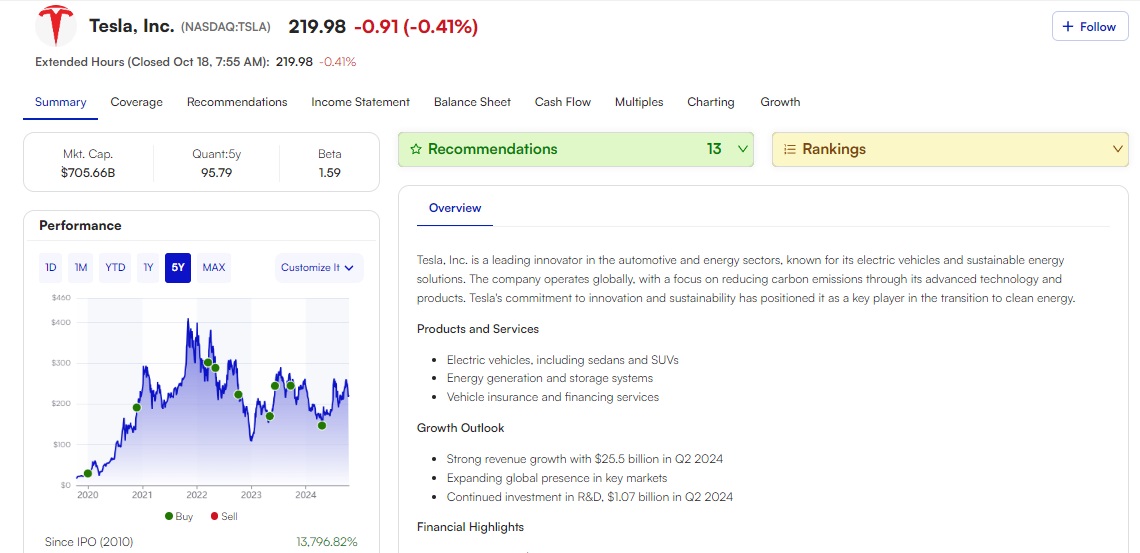Click the Quant:5y value 95.79
The height and width of the screenshot is (553, 1140).
216,173
